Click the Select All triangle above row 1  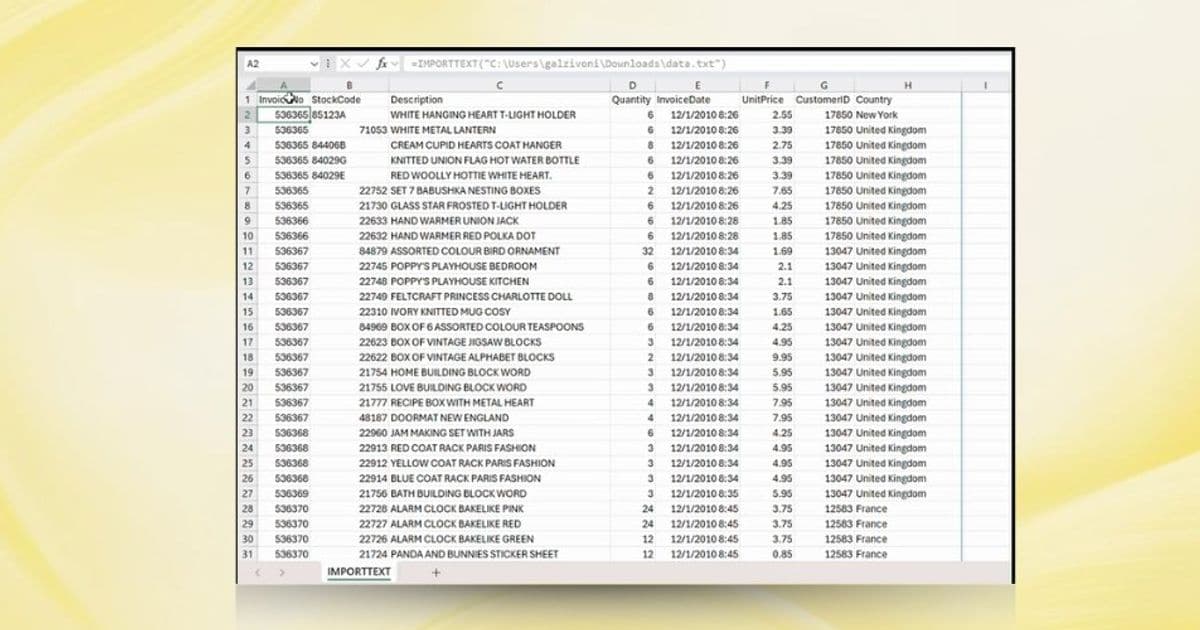click(x=249, y=85)
